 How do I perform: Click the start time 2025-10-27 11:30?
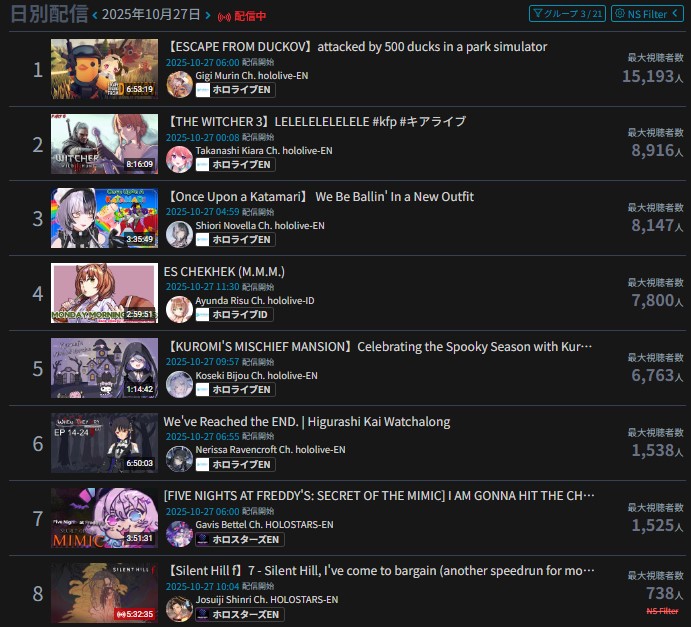point(202,287)
